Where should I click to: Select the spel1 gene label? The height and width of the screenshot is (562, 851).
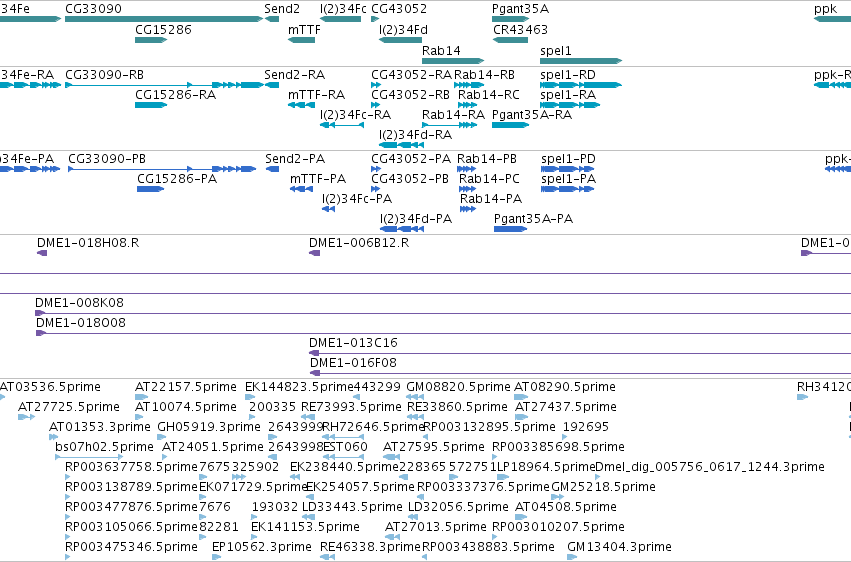tap(556, 50)
